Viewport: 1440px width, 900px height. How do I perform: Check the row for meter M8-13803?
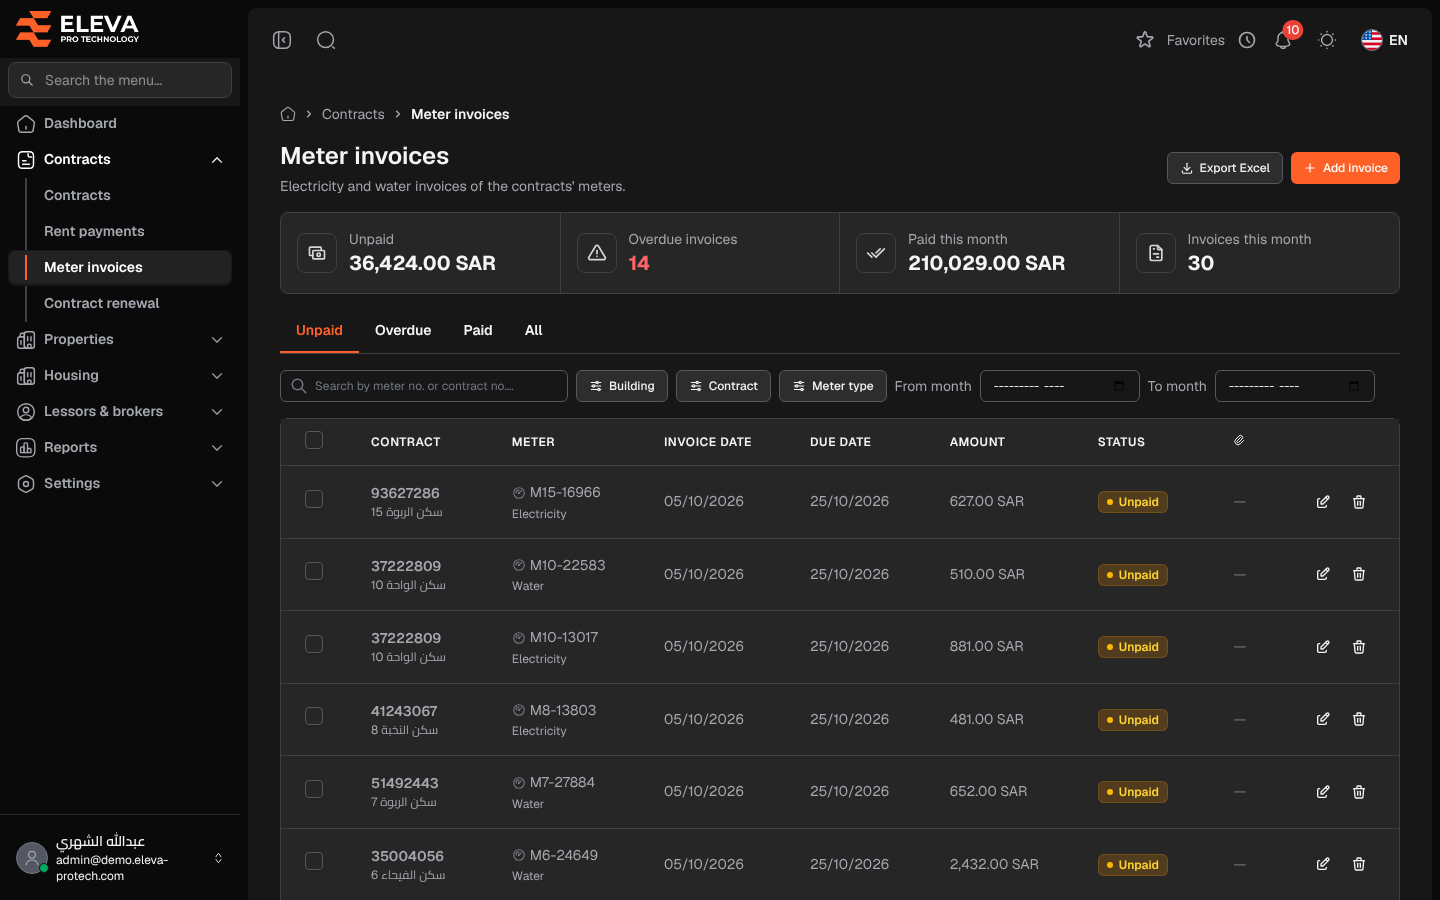[x=314, y=716]
